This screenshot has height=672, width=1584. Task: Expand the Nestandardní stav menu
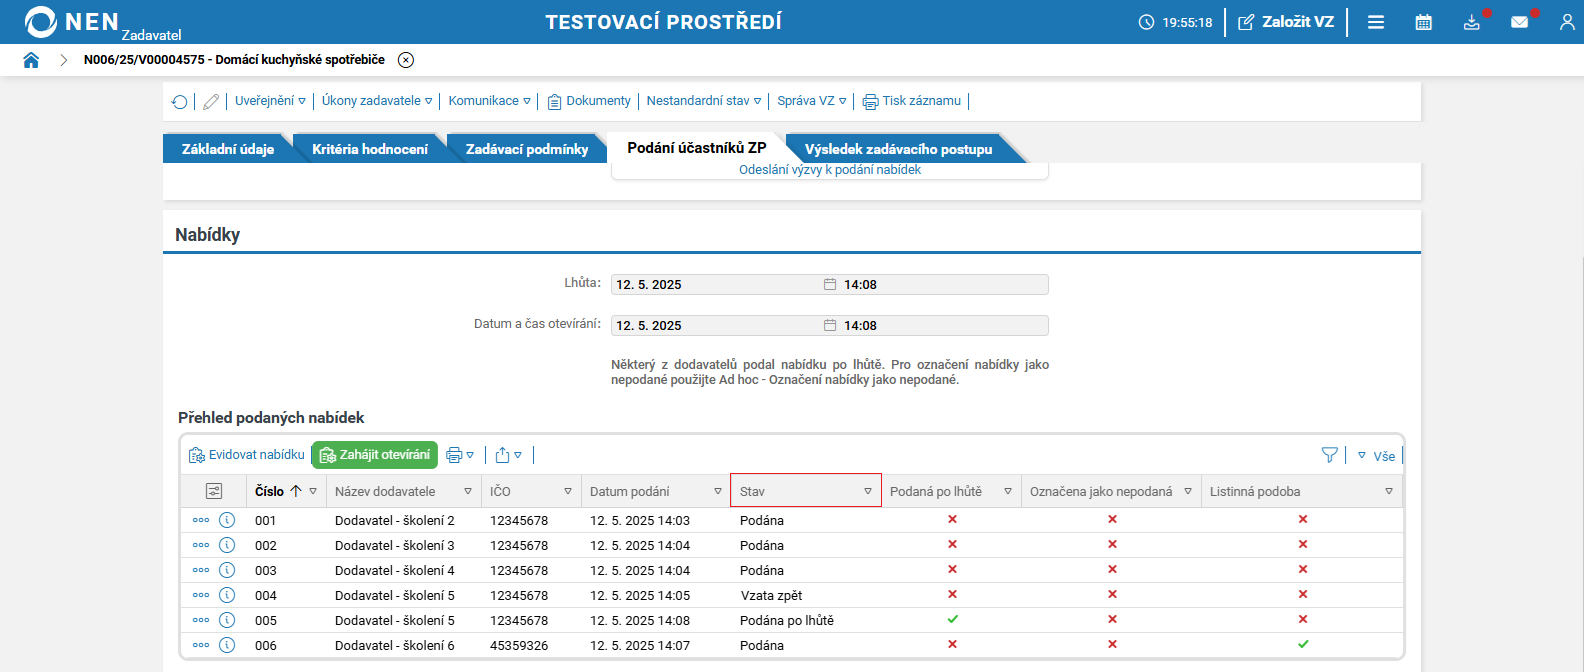pyautogui.click(x=704, y=101)
